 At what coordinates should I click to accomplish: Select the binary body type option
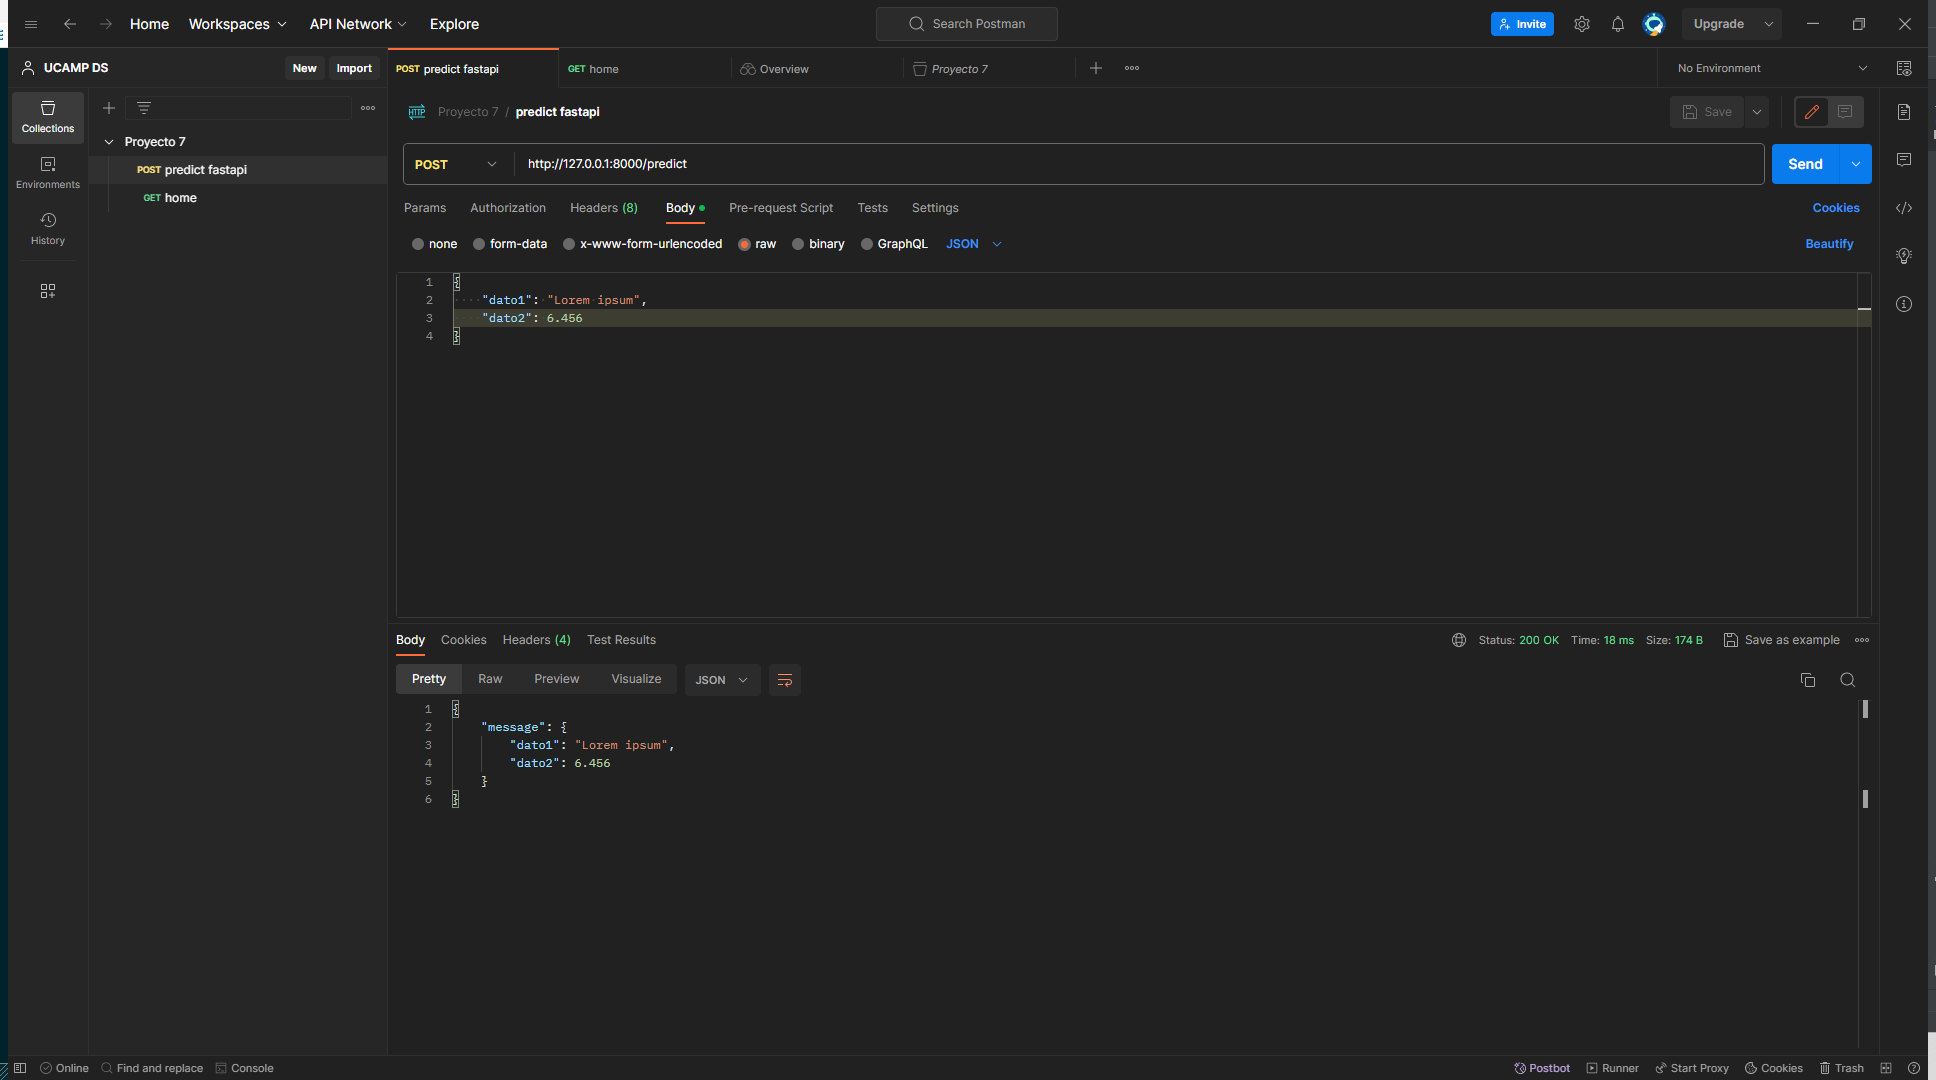click(798, 244)
